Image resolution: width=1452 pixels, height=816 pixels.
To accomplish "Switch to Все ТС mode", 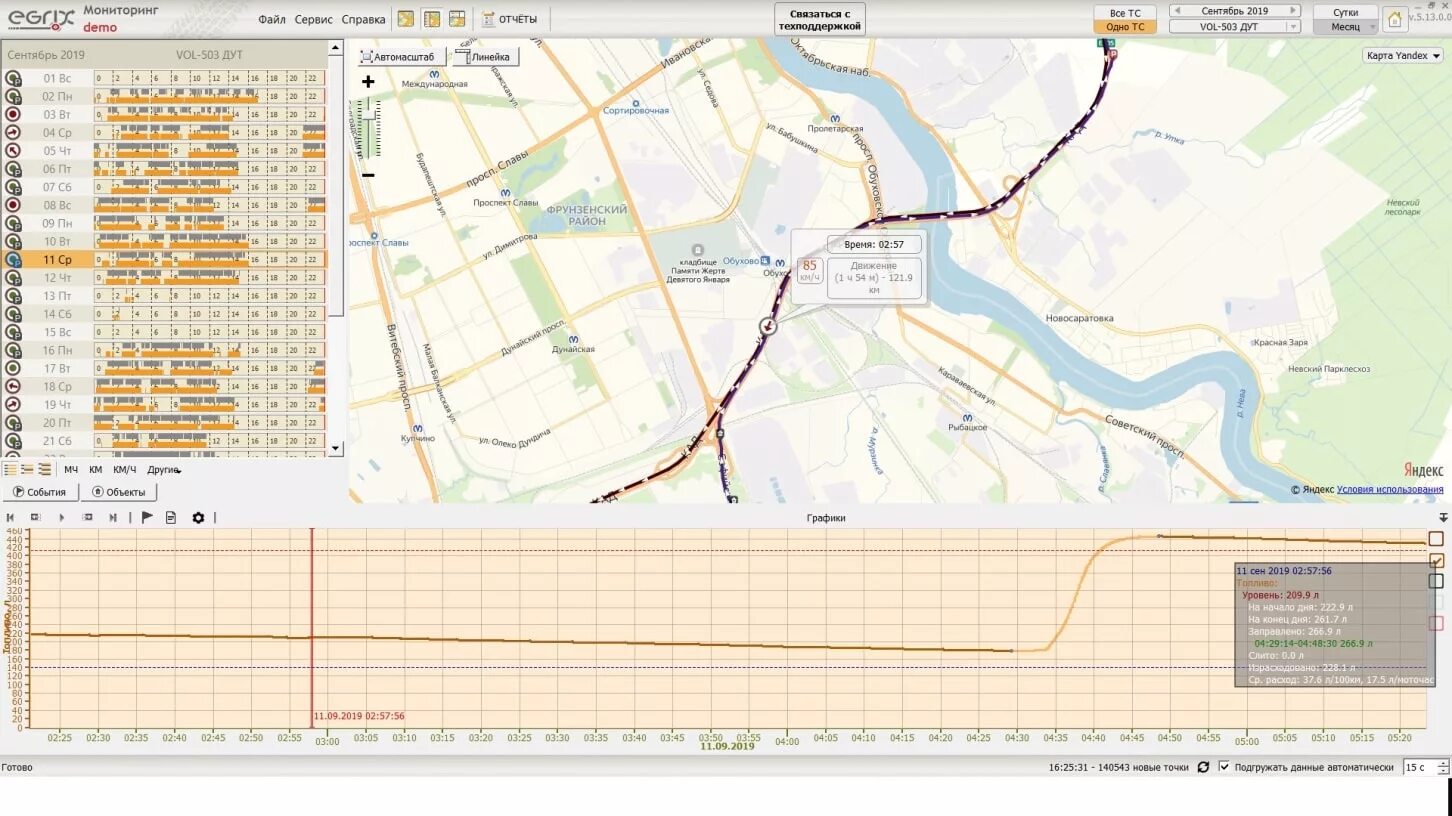I will 1125,13.
